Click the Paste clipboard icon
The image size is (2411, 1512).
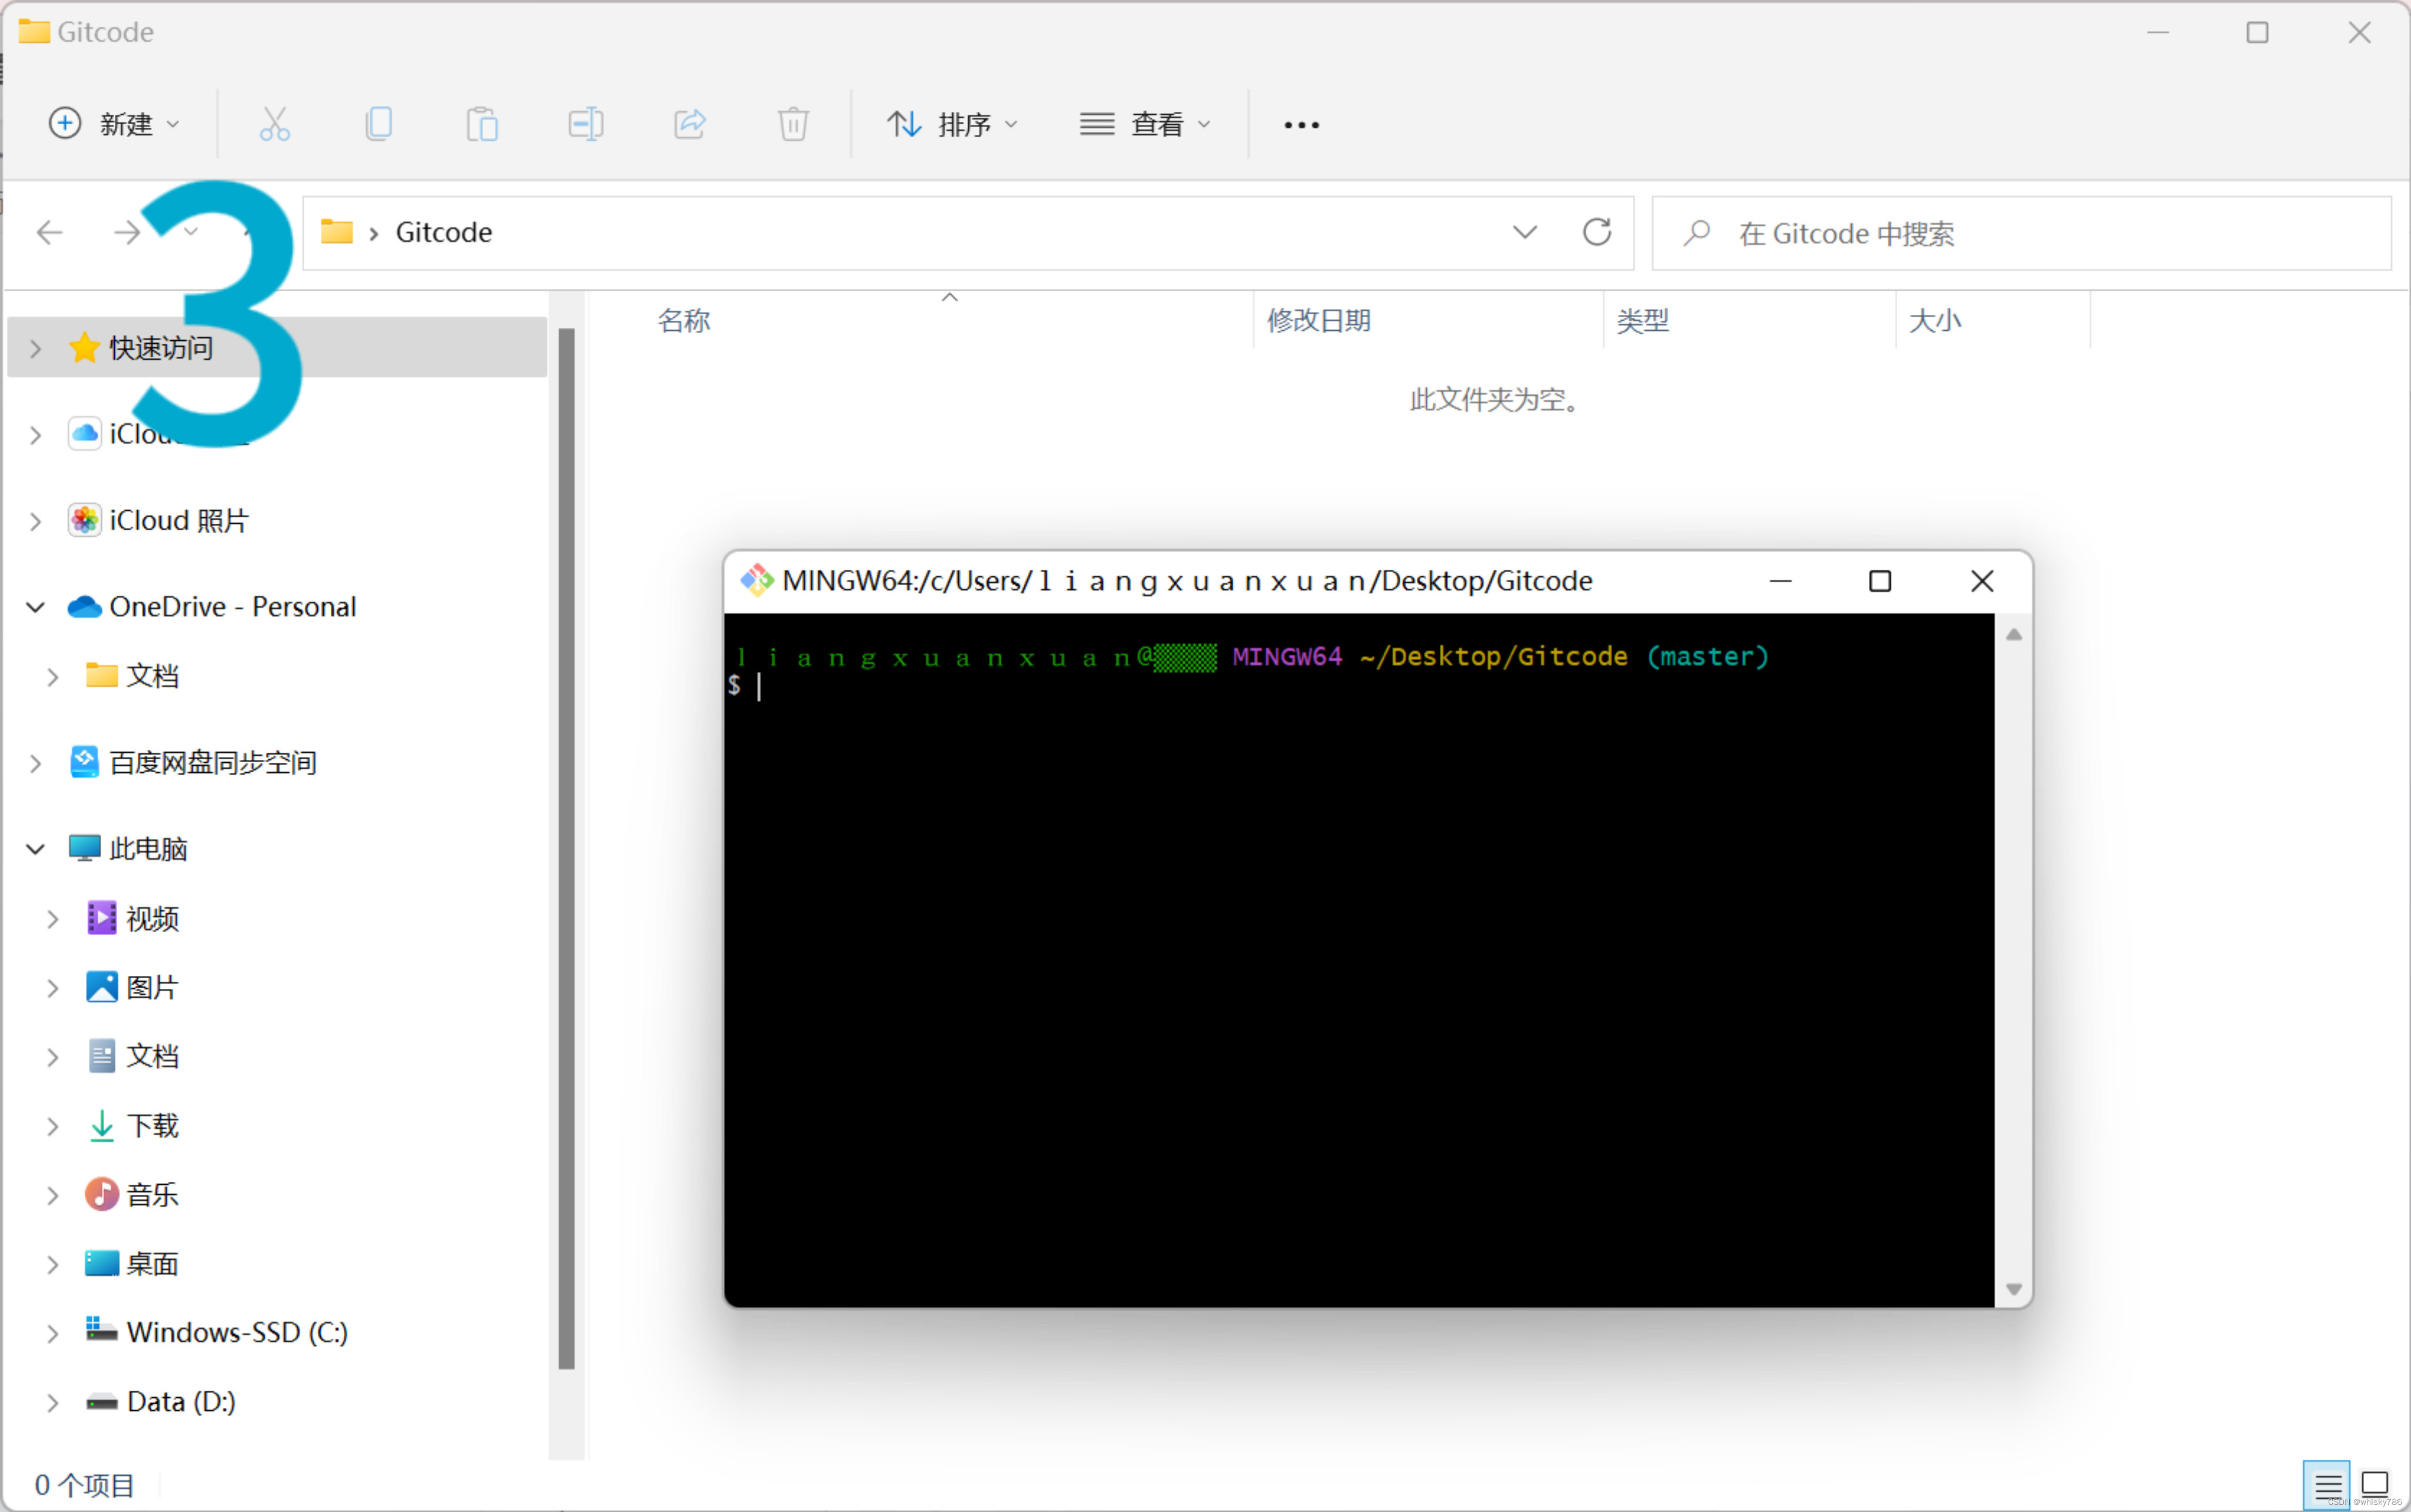click(x=482, y=124)
